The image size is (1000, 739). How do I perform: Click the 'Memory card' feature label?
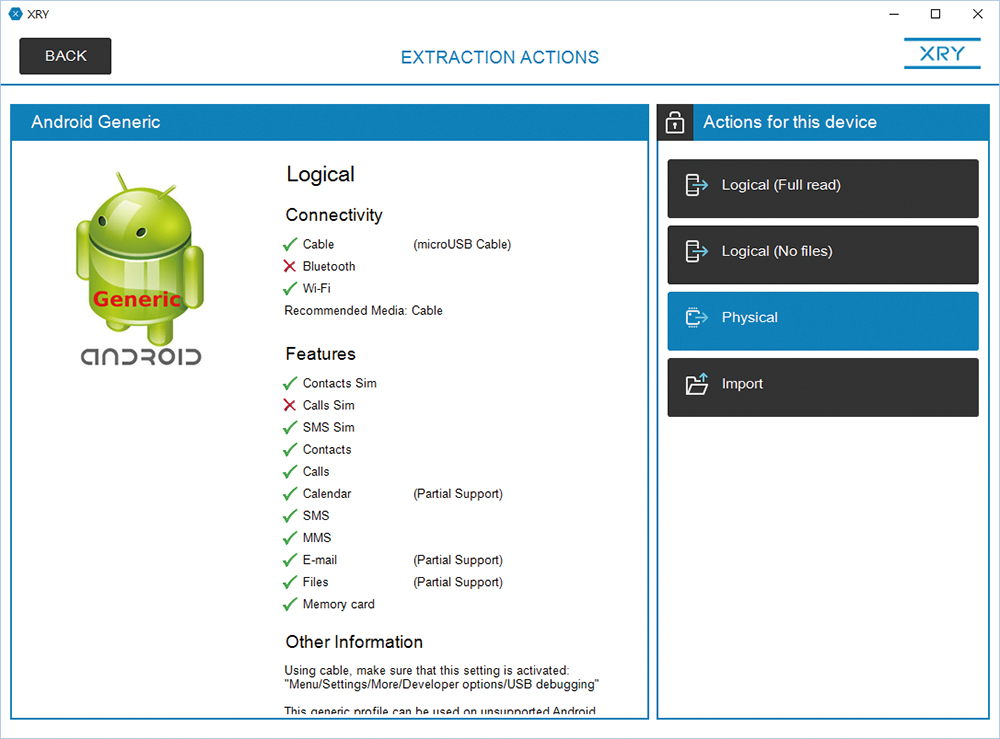tap(339, 604)
